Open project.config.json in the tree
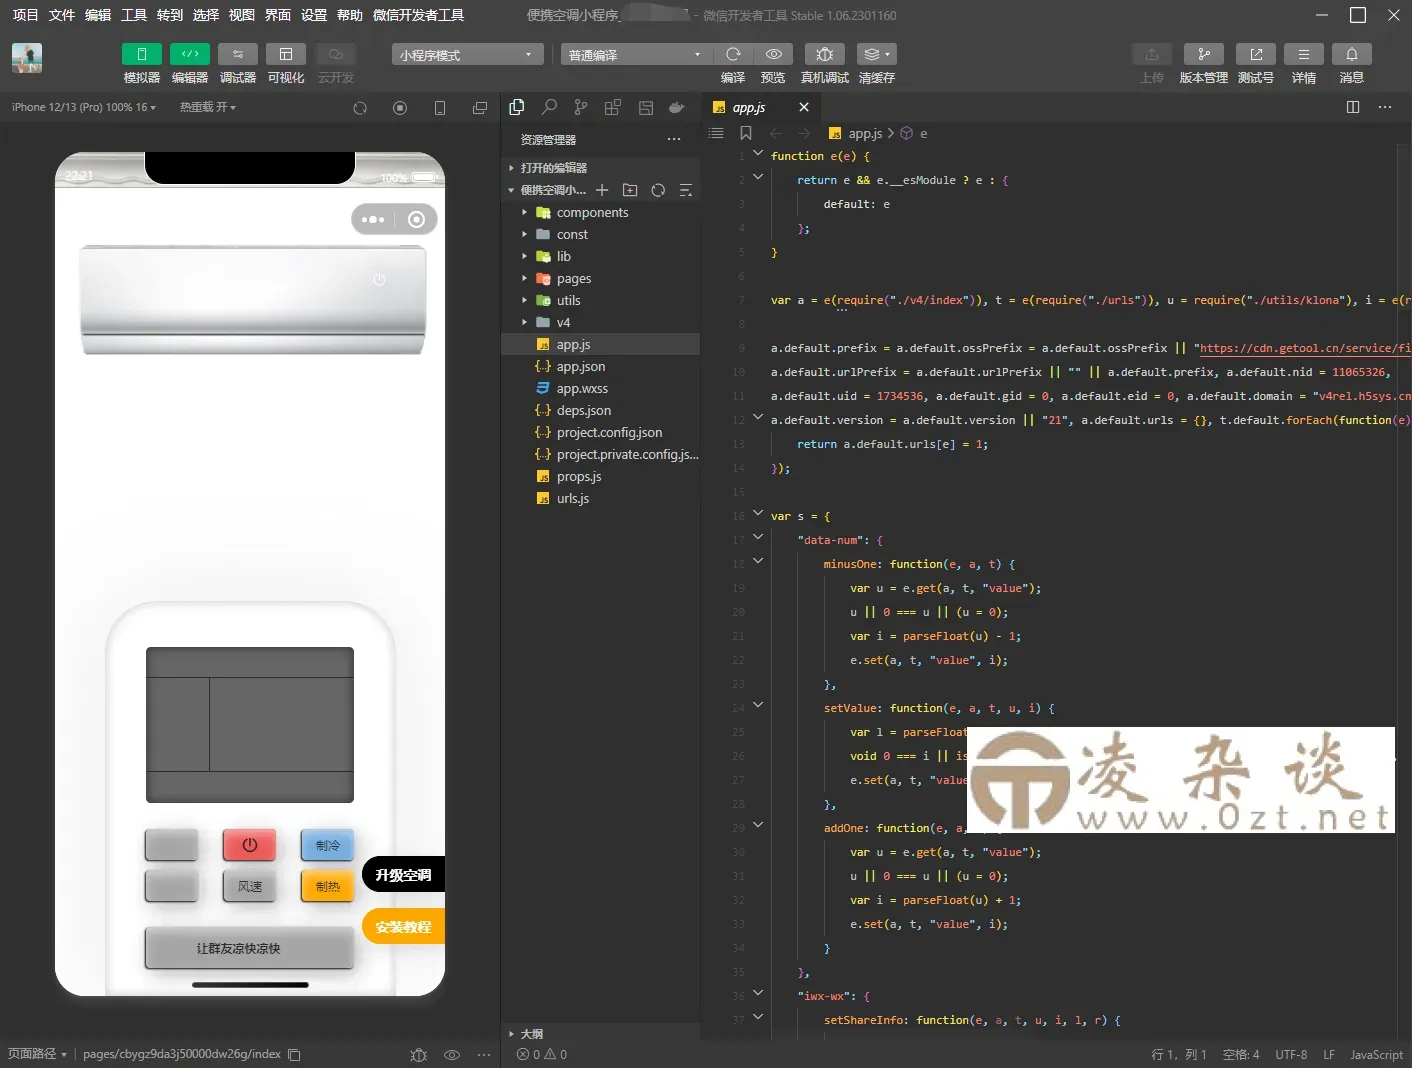 600,432
